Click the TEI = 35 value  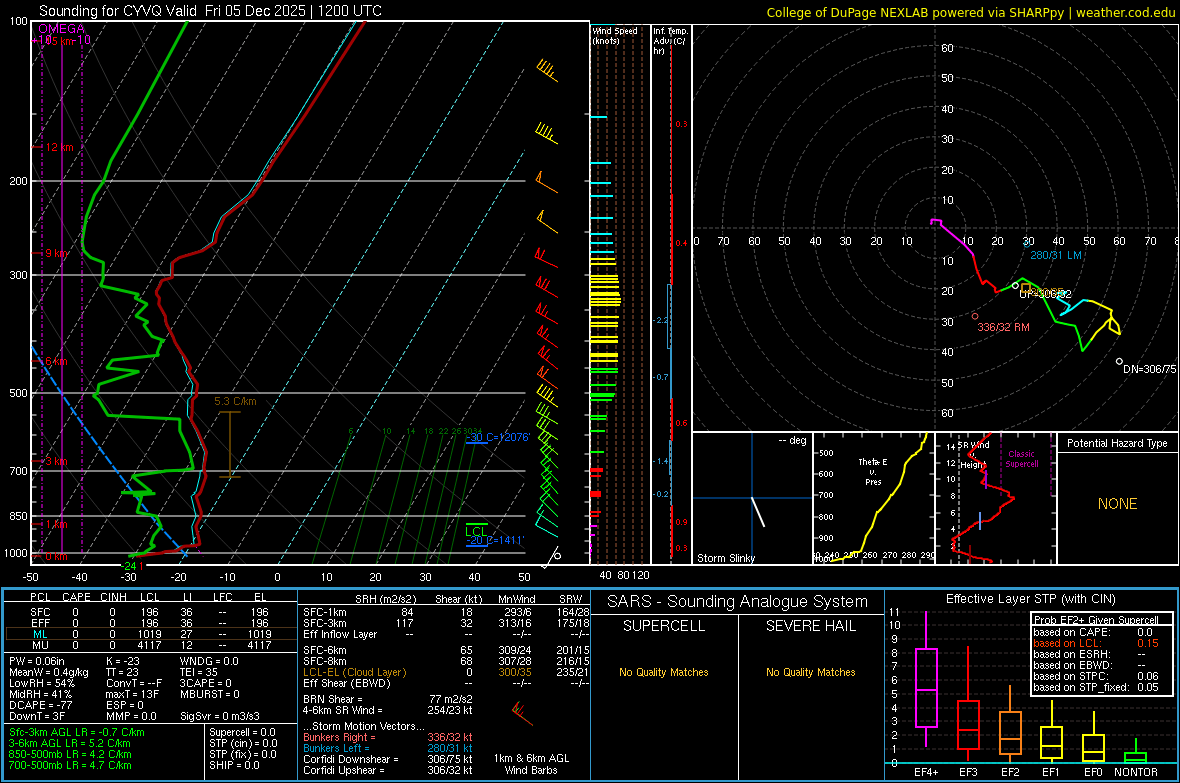pos(199,672)
